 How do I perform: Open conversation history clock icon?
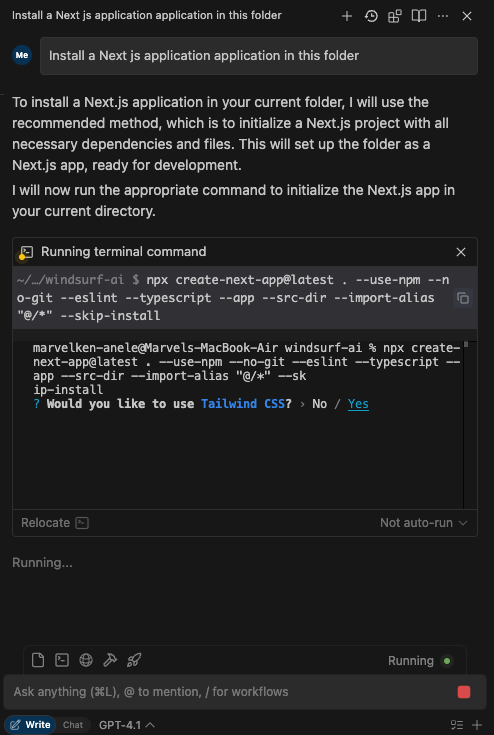[x=371, y=16]
